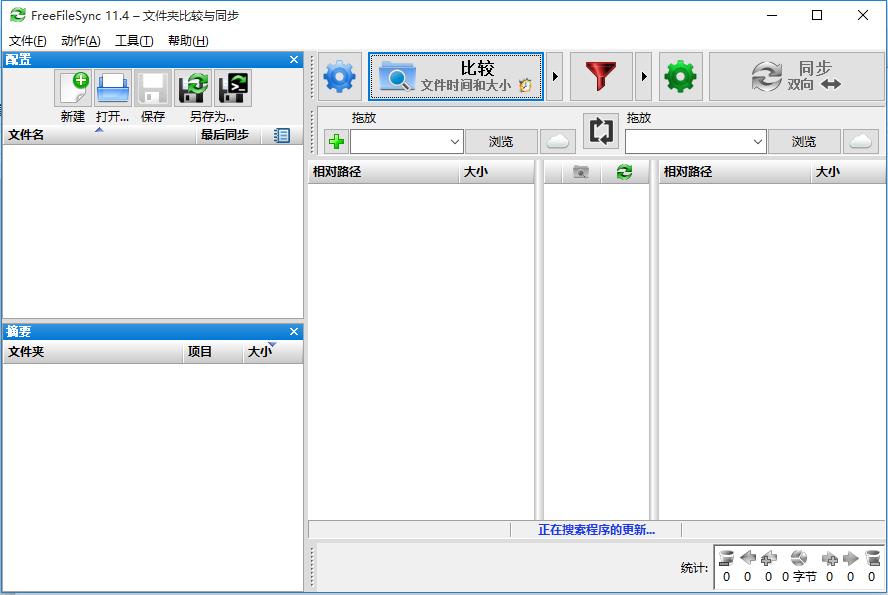Sort the configuration list by 文件名 column

coord(99,135)
